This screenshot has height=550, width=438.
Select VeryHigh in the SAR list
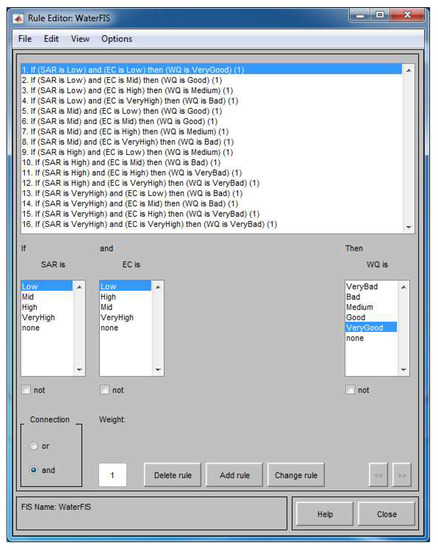pos(39,317)
